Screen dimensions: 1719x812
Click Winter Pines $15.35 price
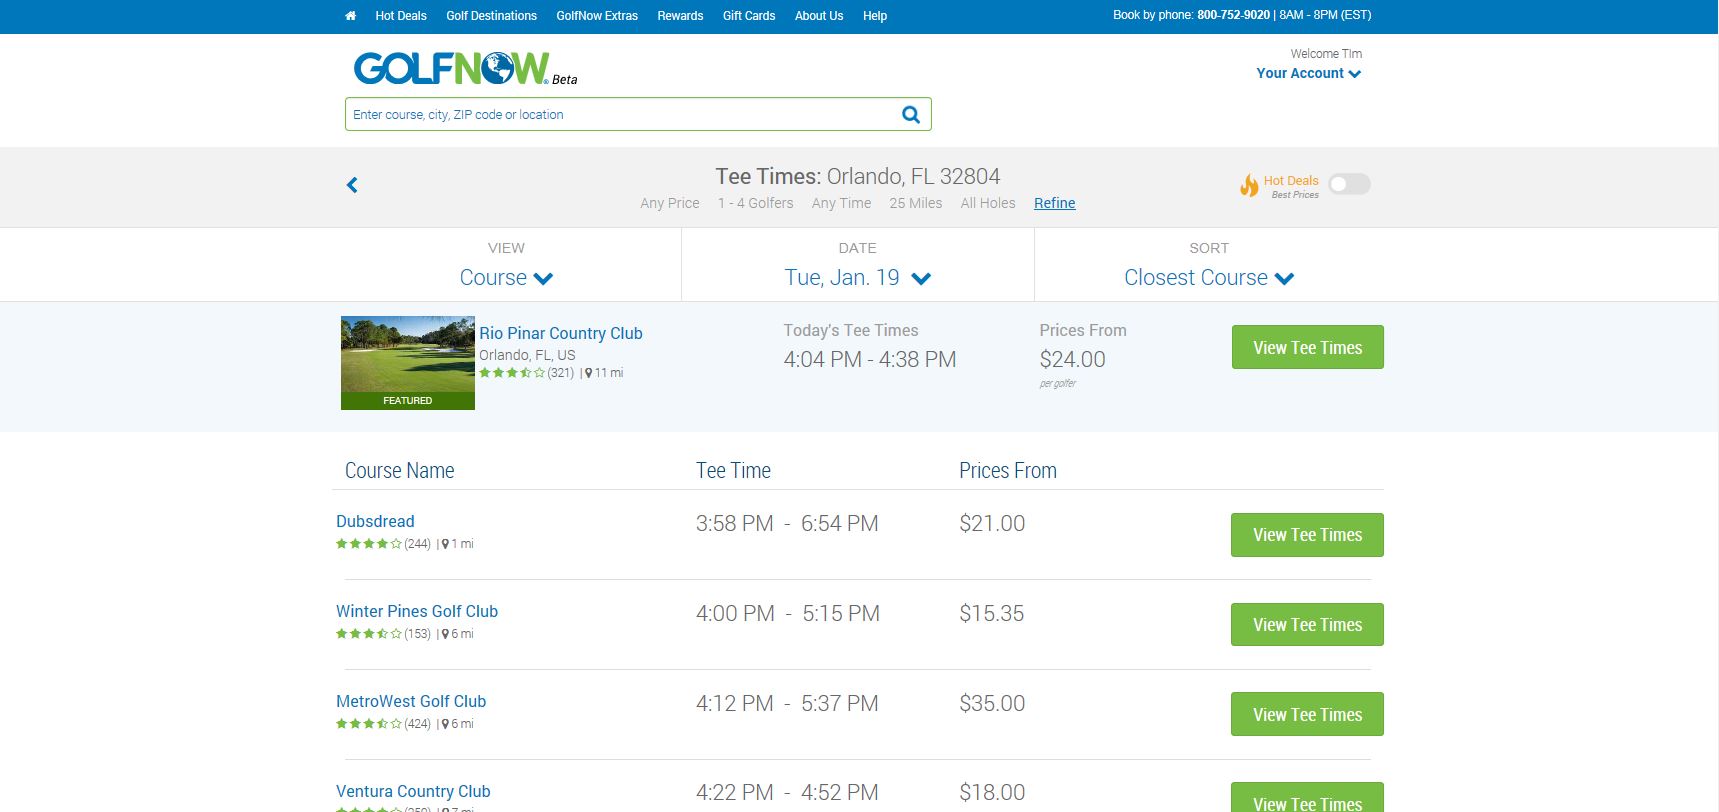point(992,613)
